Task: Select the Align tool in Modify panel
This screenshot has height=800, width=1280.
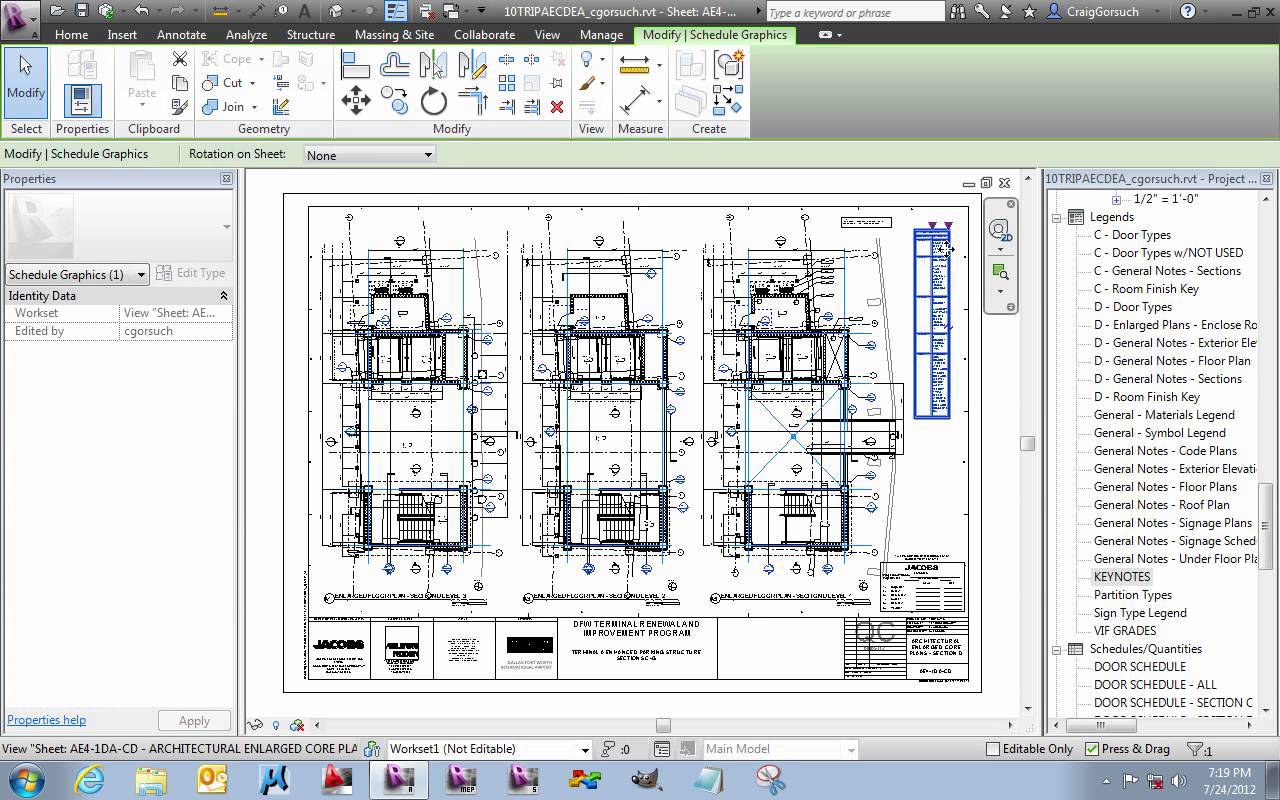Action: pos(355,64)
